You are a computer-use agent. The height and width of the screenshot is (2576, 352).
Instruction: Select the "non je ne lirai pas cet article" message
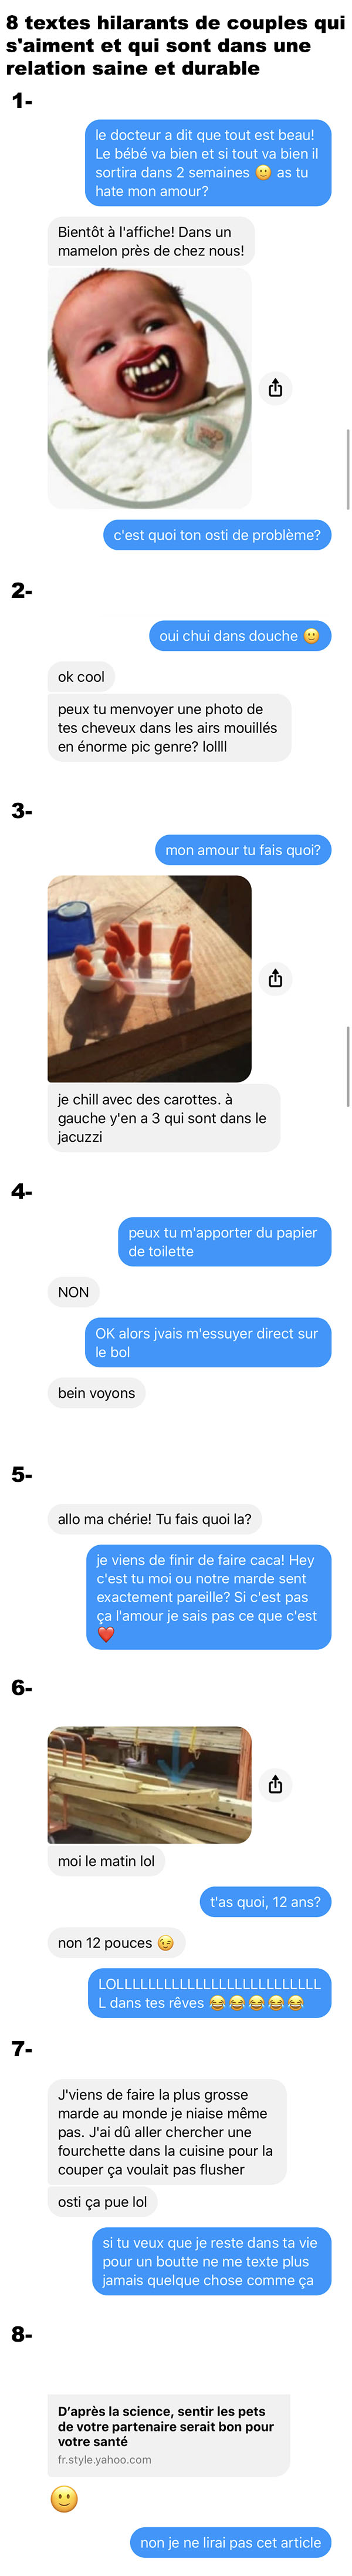click(x=231, y=2542)
